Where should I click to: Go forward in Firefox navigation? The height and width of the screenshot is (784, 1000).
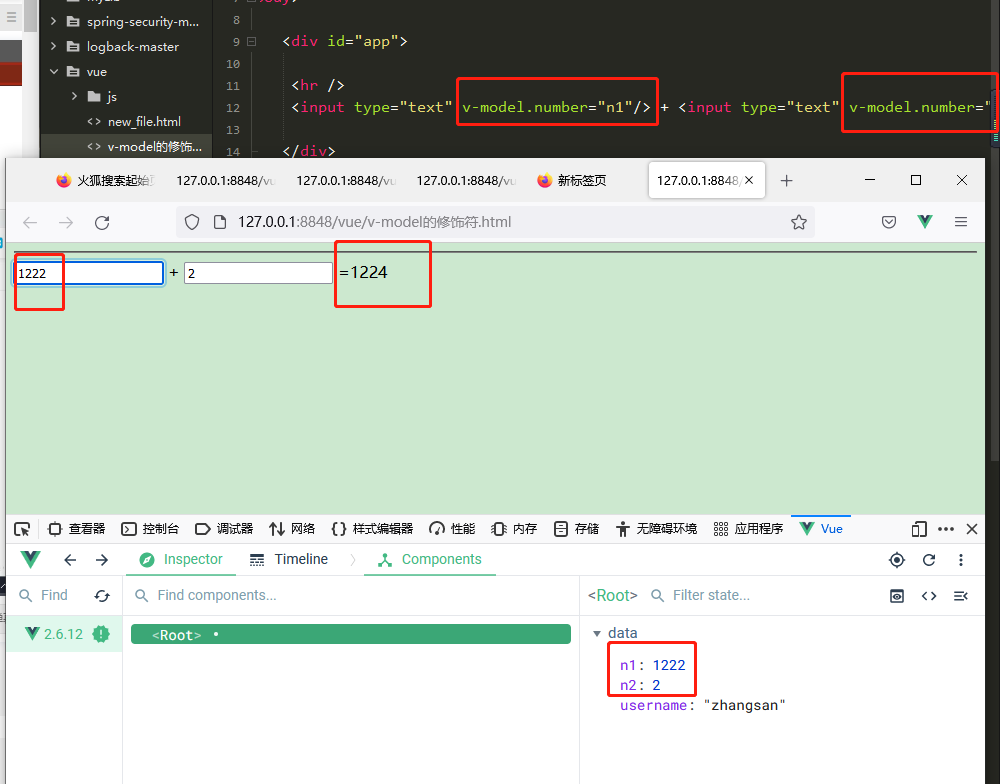(x=66, y=223)
